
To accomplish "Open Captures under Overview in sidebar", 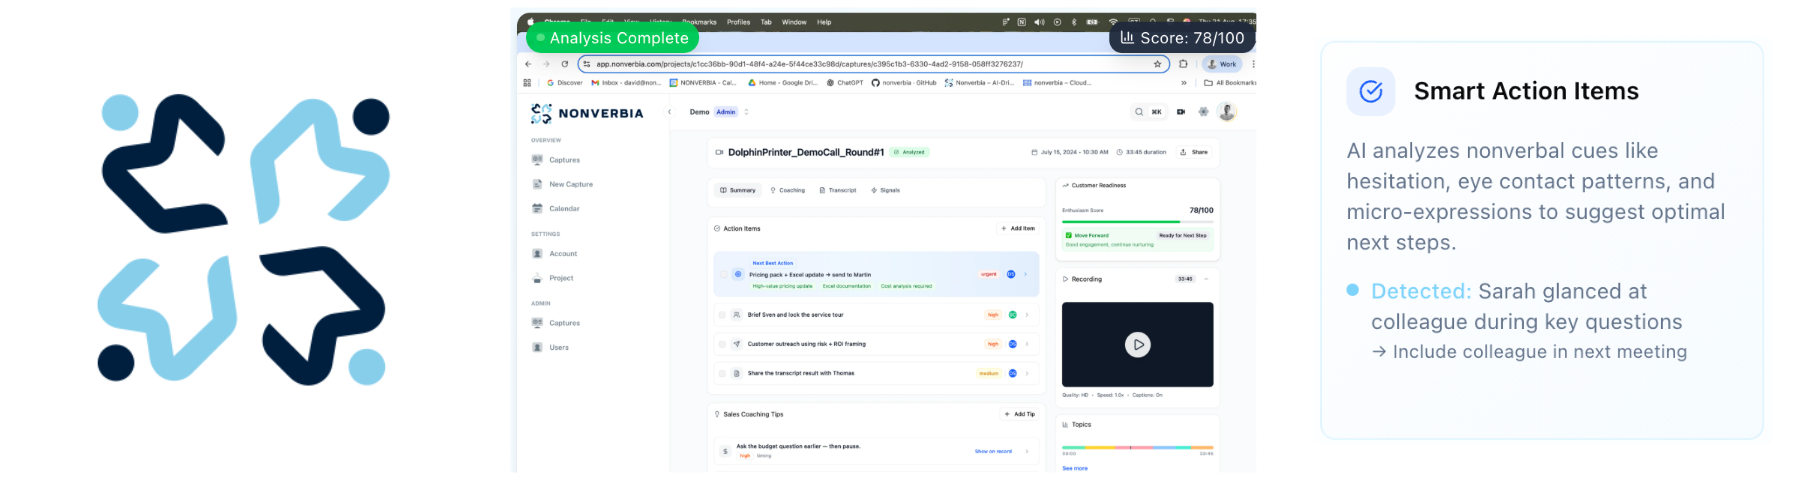I will point(563,160).
